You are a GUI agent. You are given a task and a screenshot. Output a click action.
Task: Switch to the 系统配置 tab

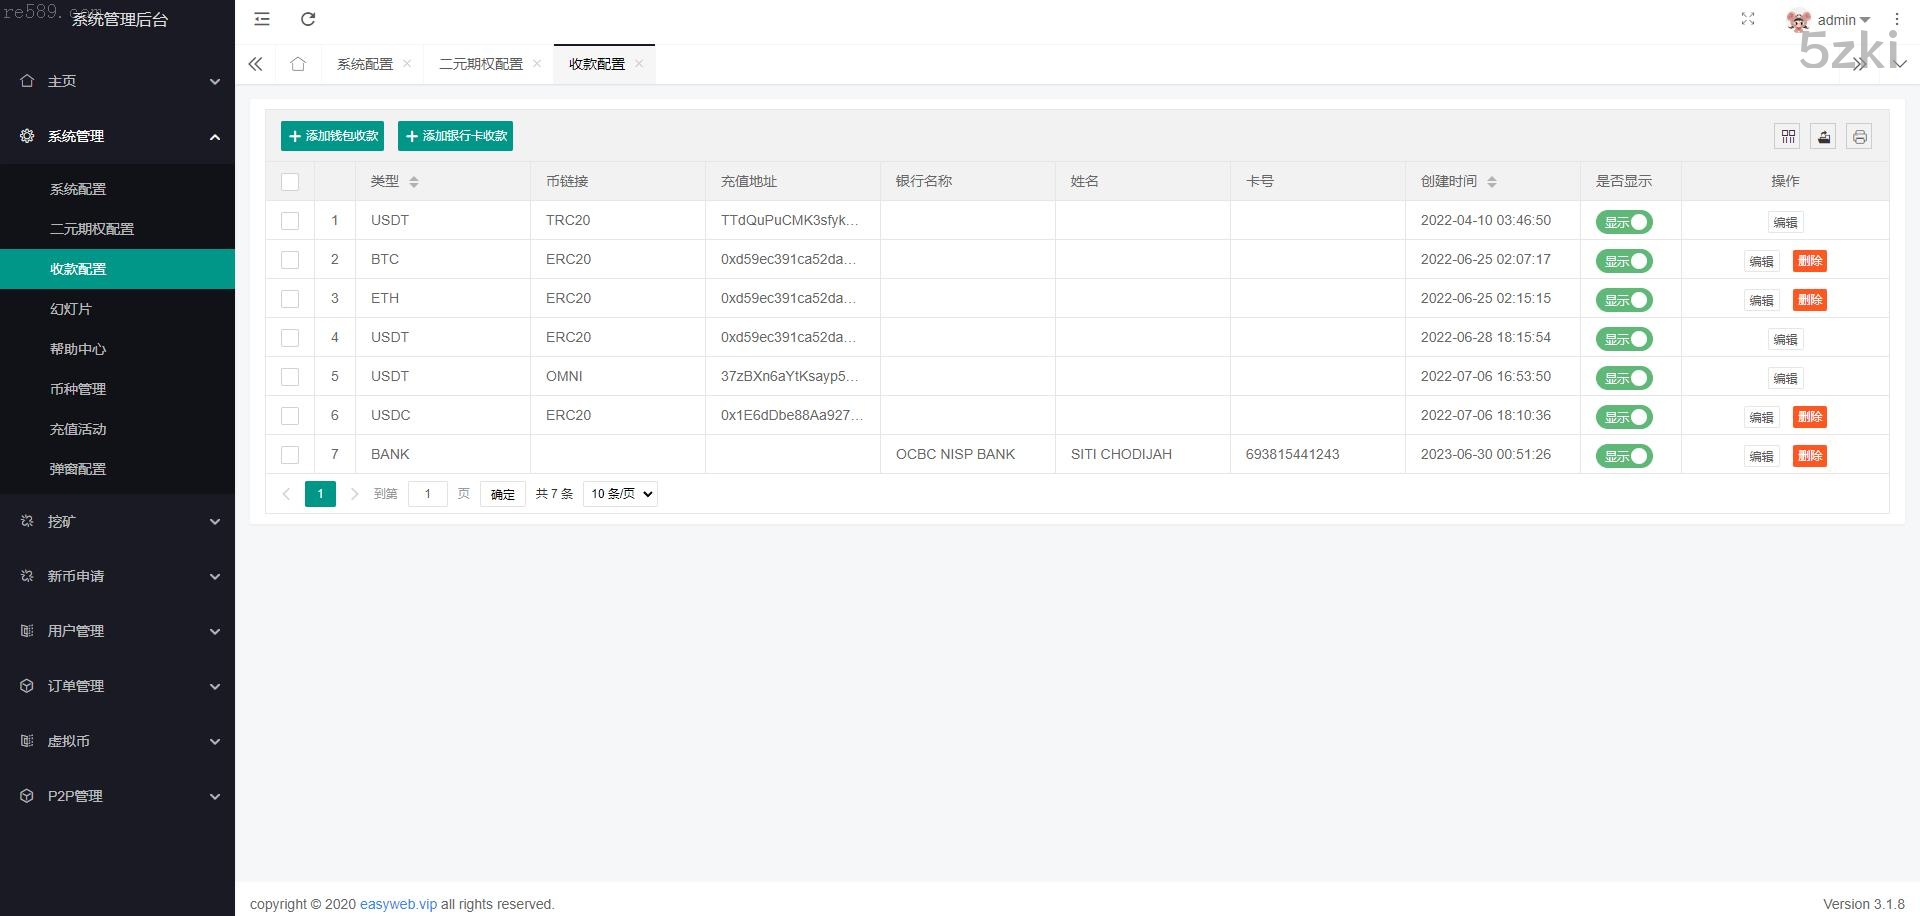click(365, 64)
